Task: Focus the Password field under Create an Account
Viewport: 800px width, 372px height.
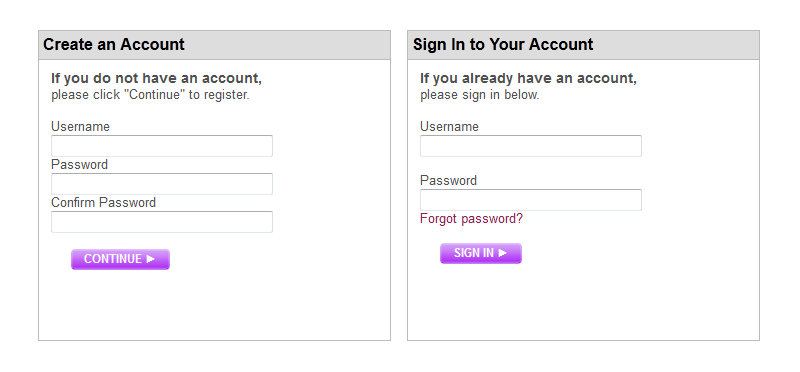Action: (x=162, y=184)
